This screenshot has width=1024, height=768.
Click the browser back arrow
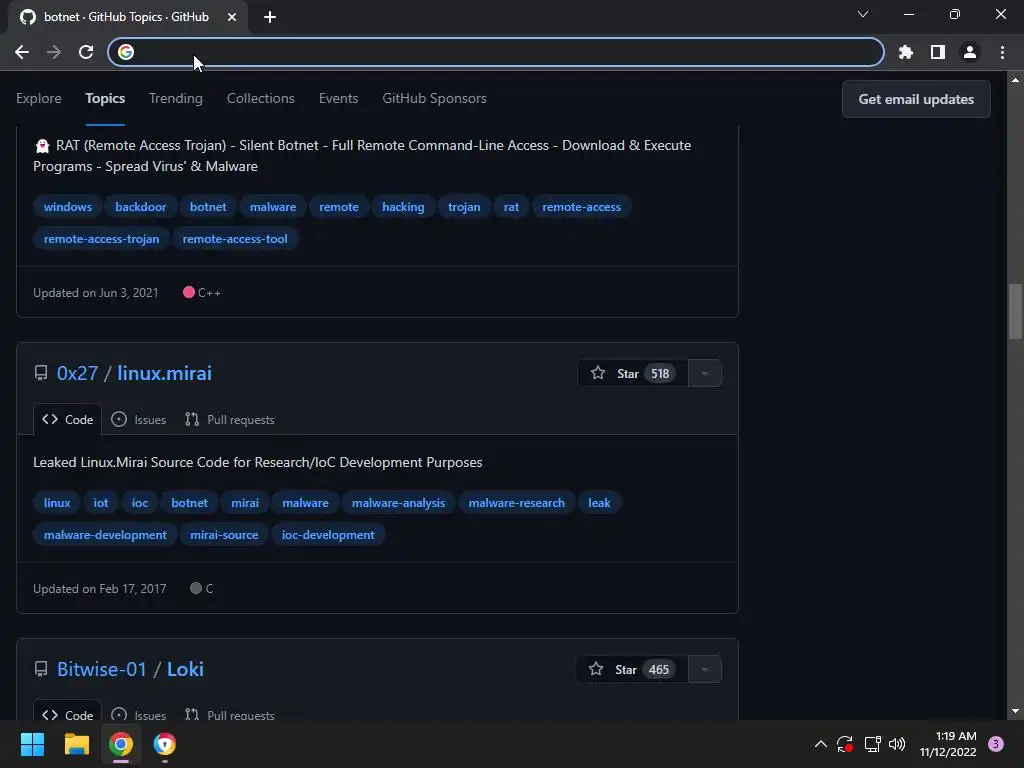pyautogui.click(x=22, y=52)
